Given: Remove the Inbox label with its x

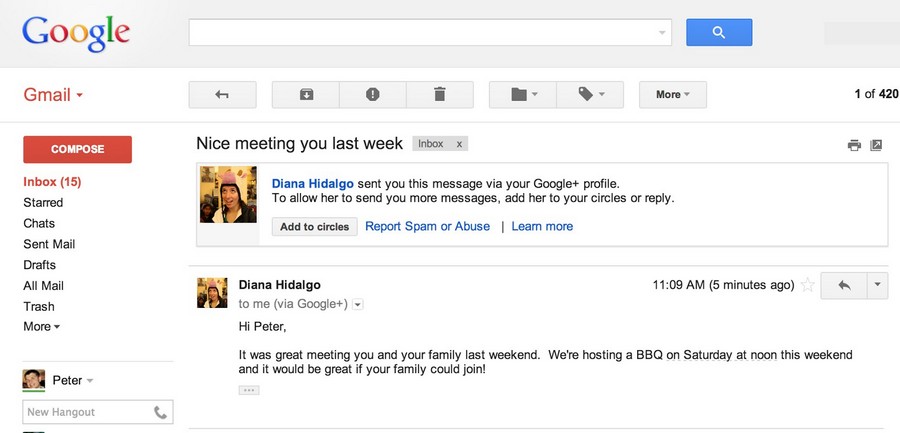Looking at the screenshot, I should 459,144.
